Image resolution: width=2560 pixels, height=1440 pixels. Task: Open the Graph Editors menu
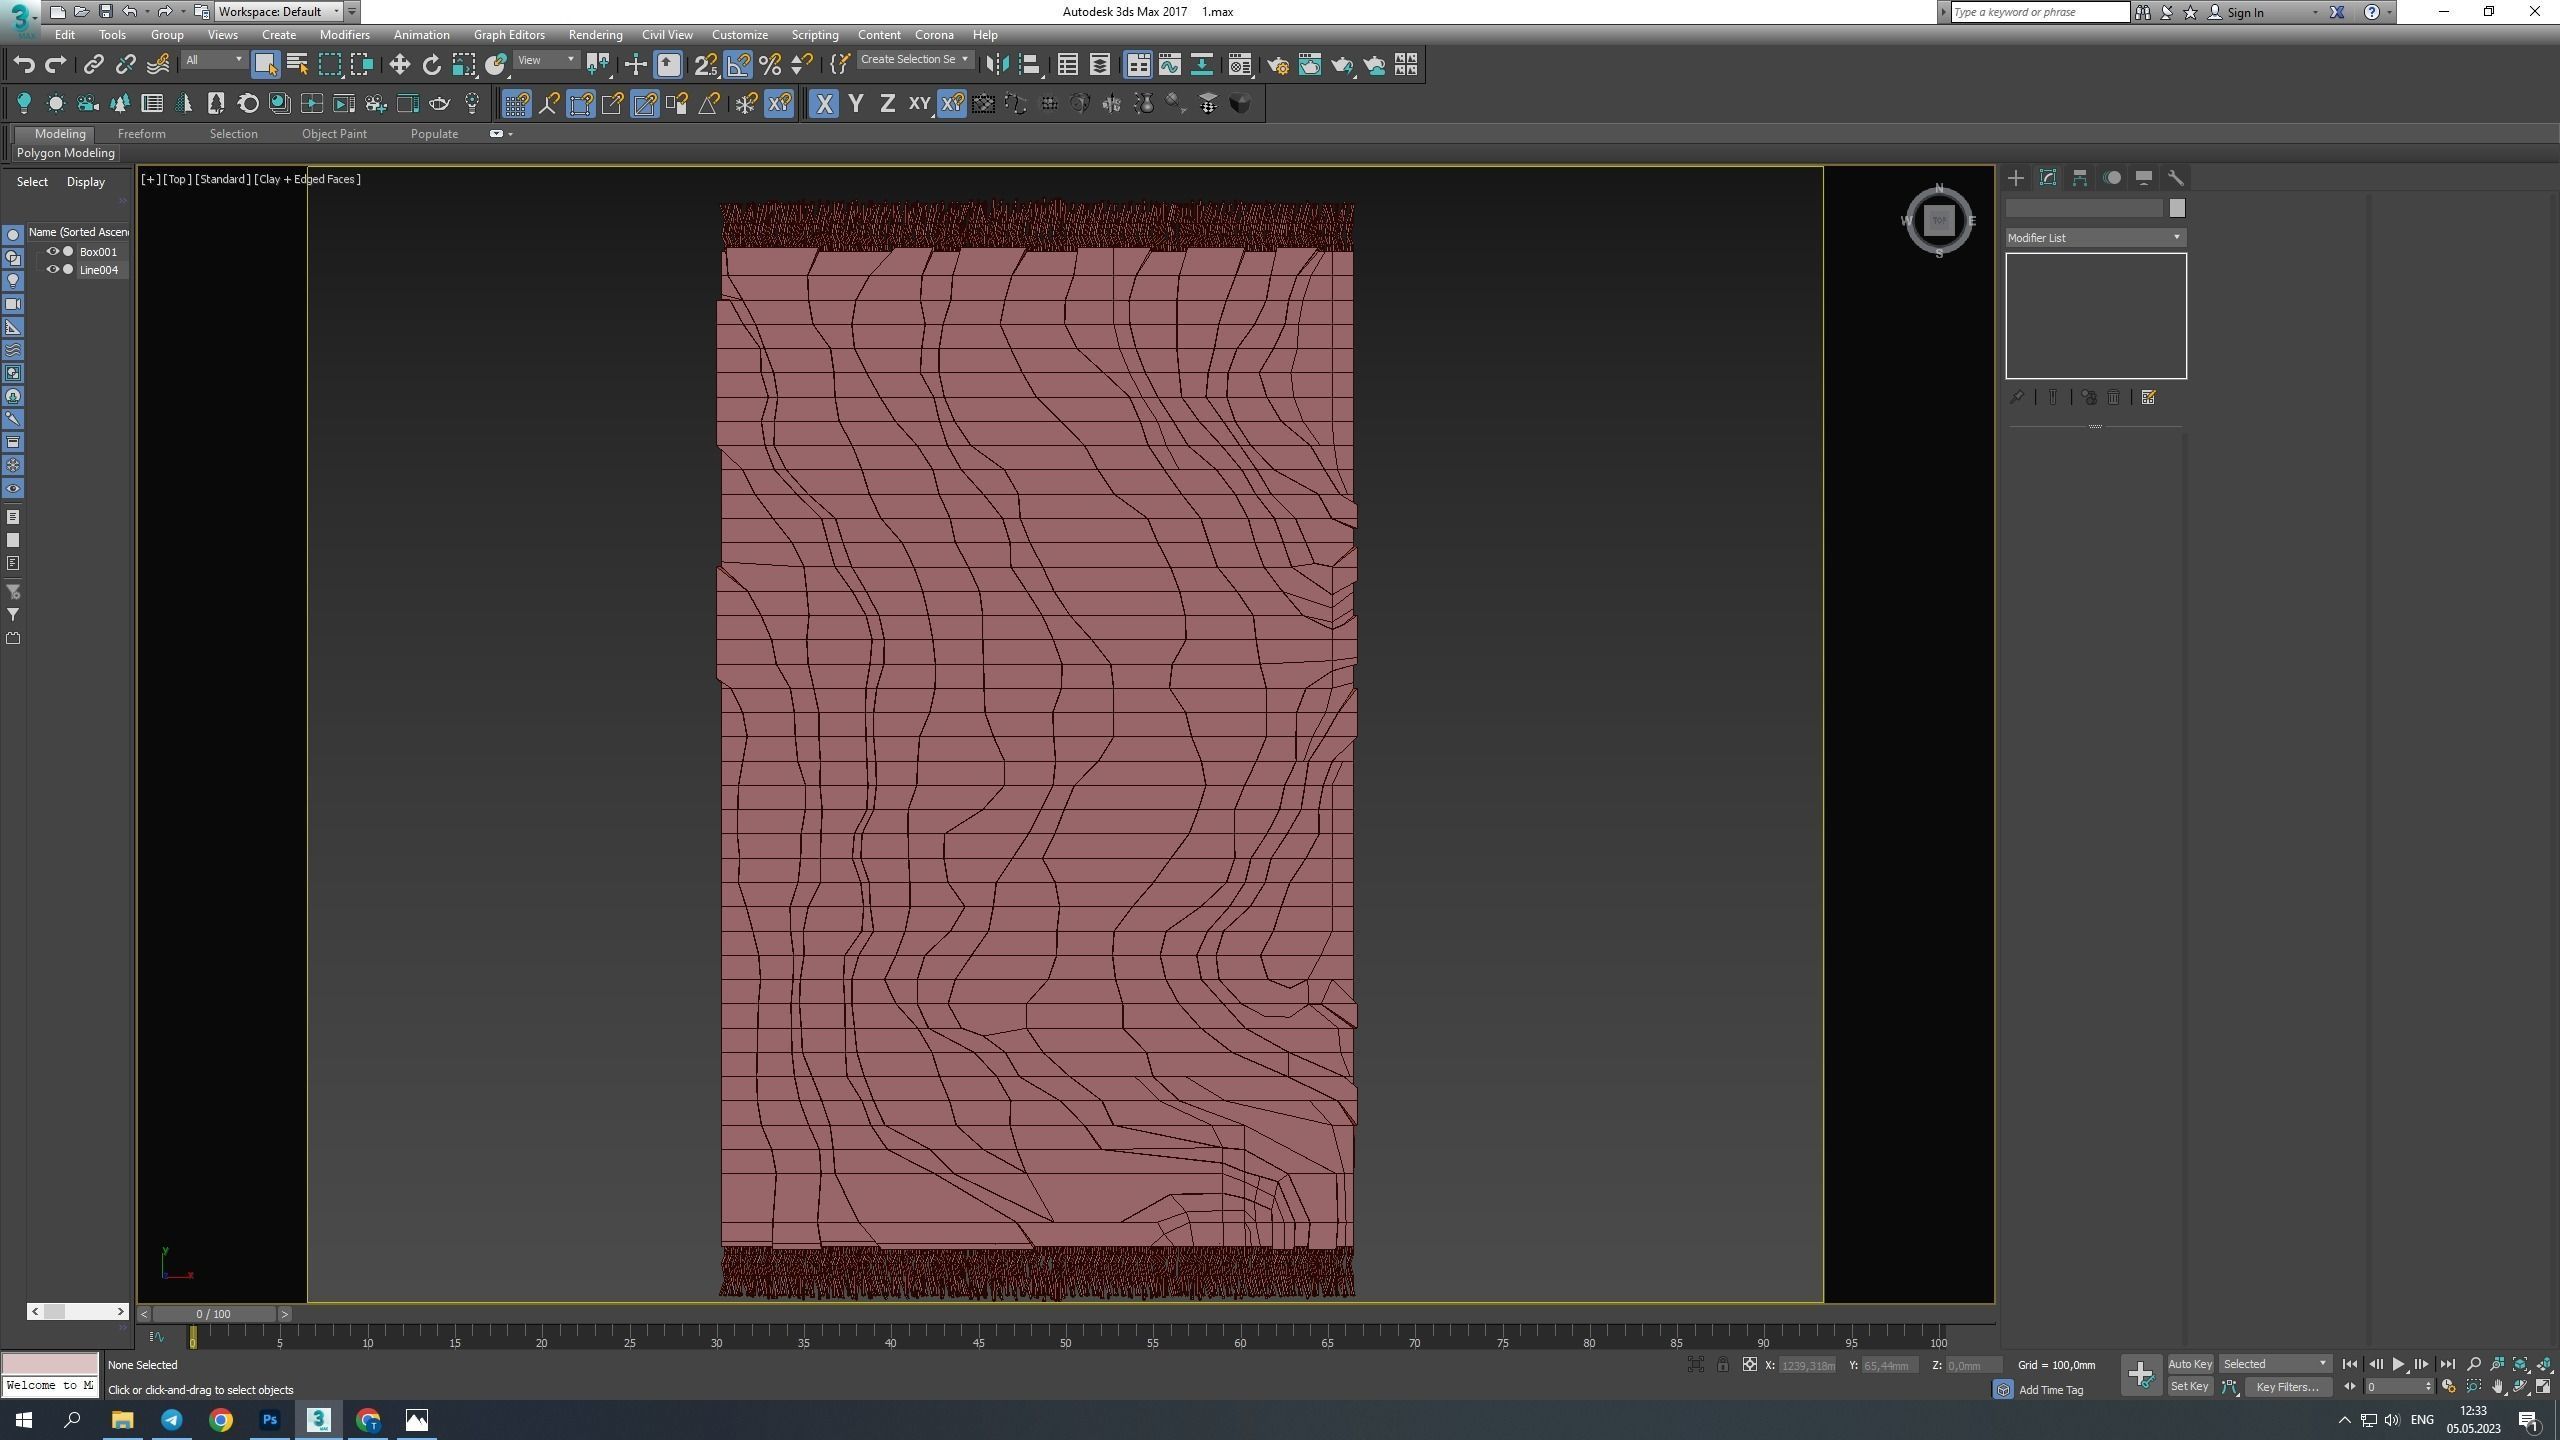tap(509, 35)
